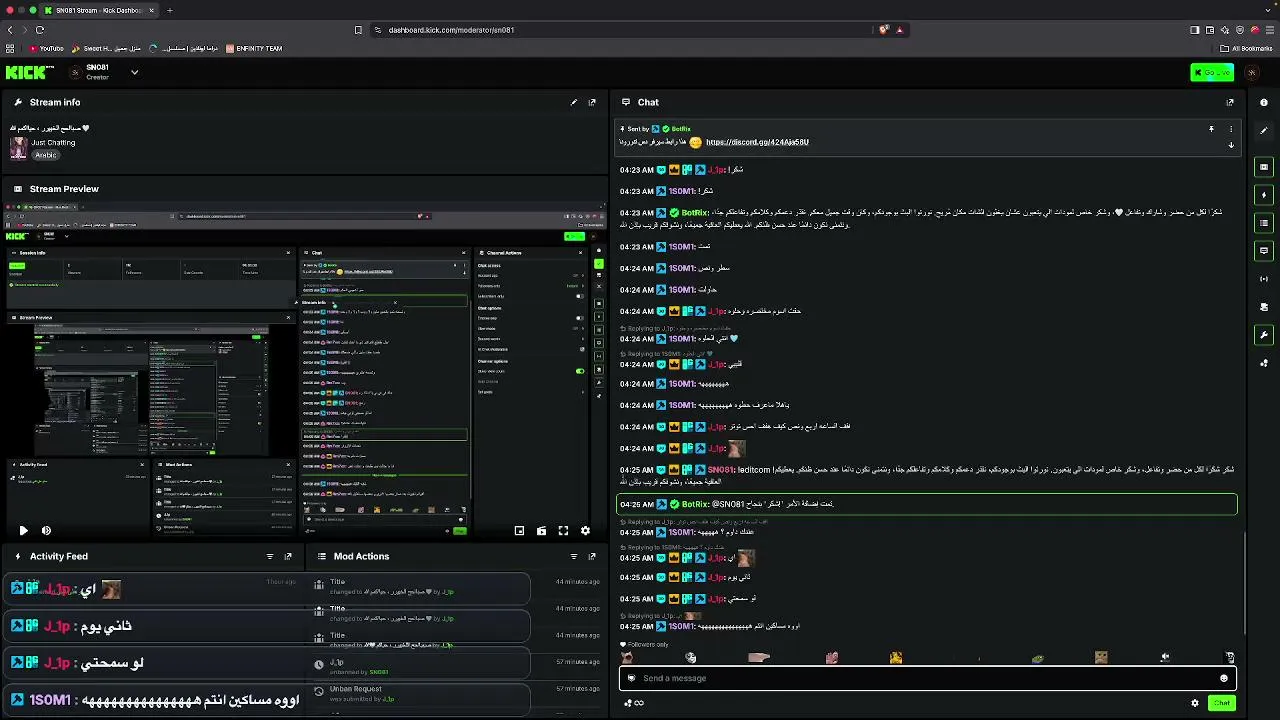Pop out the Activity Feed panel
The height and width of the screenshot is (720, 1280).
[288, 556]
